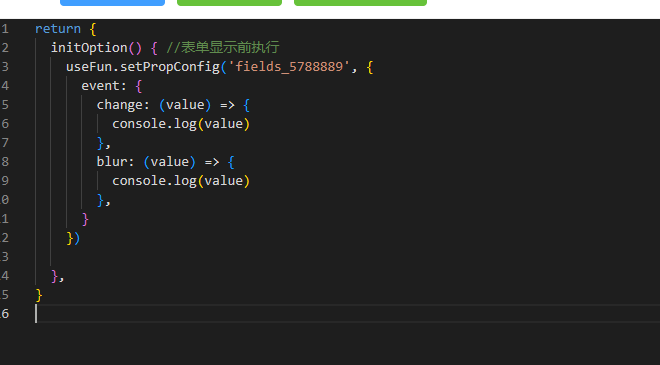Click console.log inside the change handler
Viewport: 660px width, 365px height.
click(x=154, y=124)
